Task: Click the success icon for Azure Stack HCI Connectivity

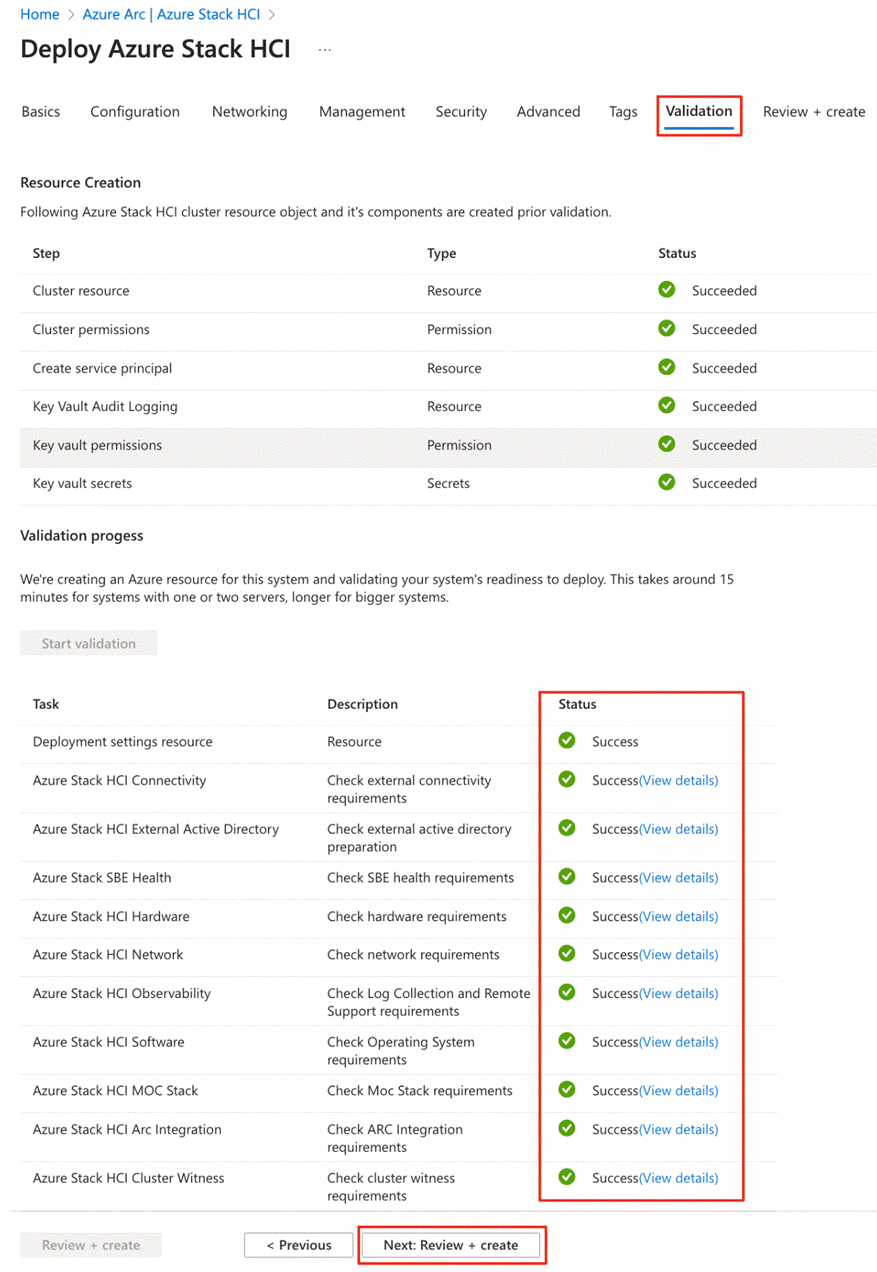Action: (567, 779)
